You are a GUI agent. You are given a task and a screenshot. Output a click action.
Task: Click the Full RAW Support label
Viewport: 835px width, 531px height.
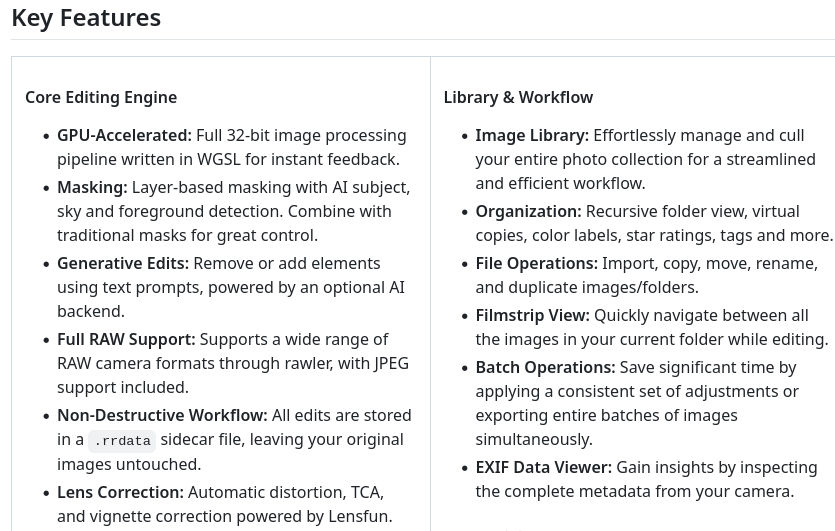click(126, 339)
